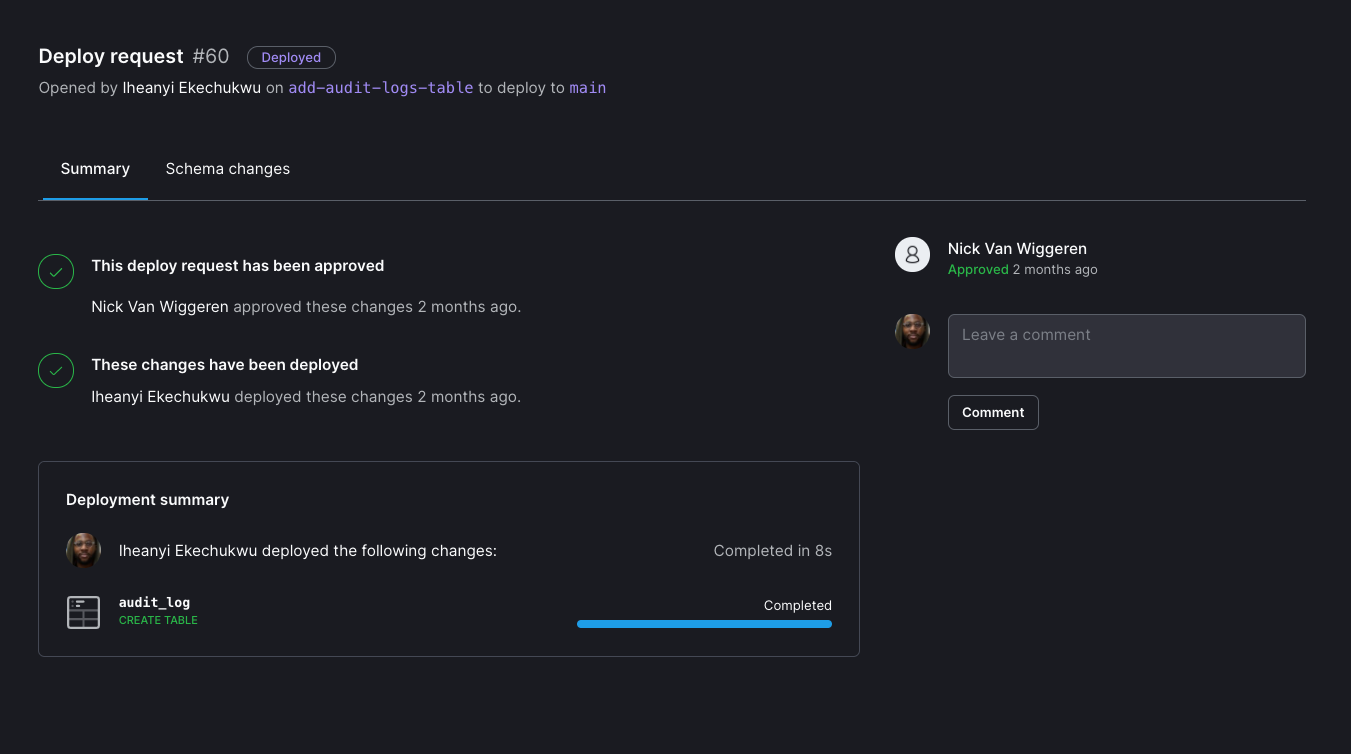Click the green deployed checkmark icon
The image size is (1351, 754).
click(56, 370)
